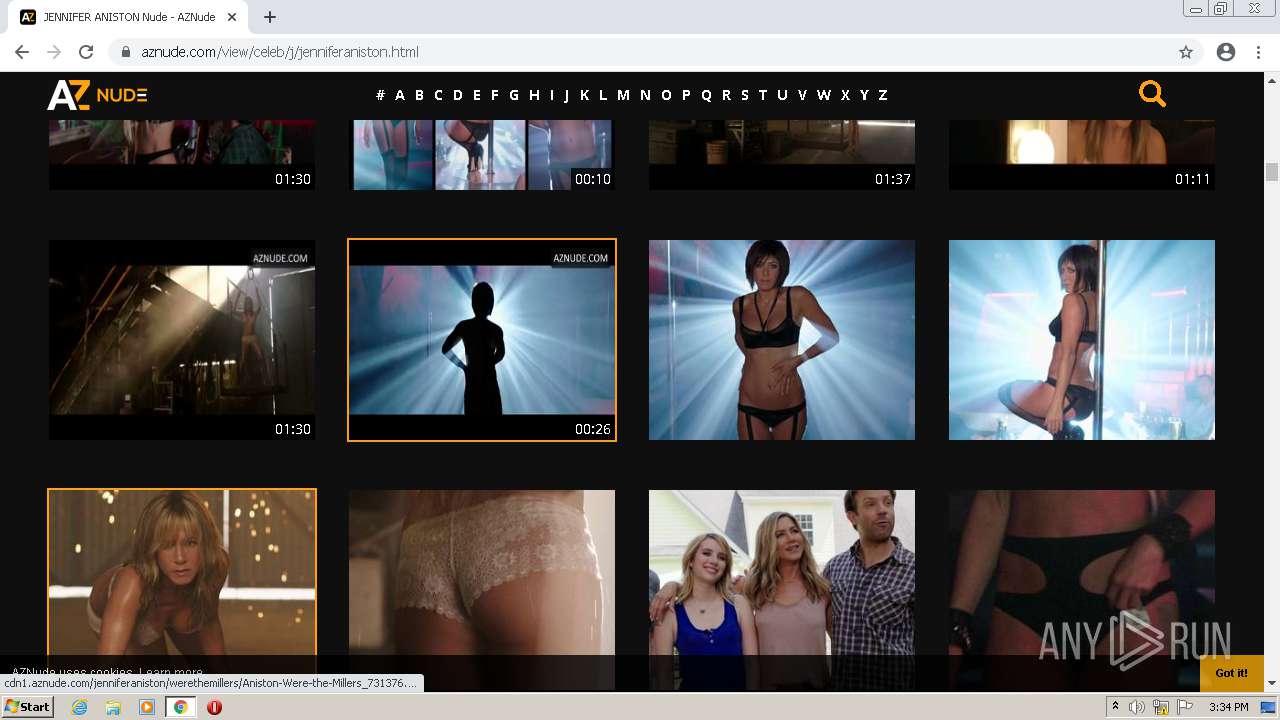Show hidden tray icons arrow

pos(1115,707)
